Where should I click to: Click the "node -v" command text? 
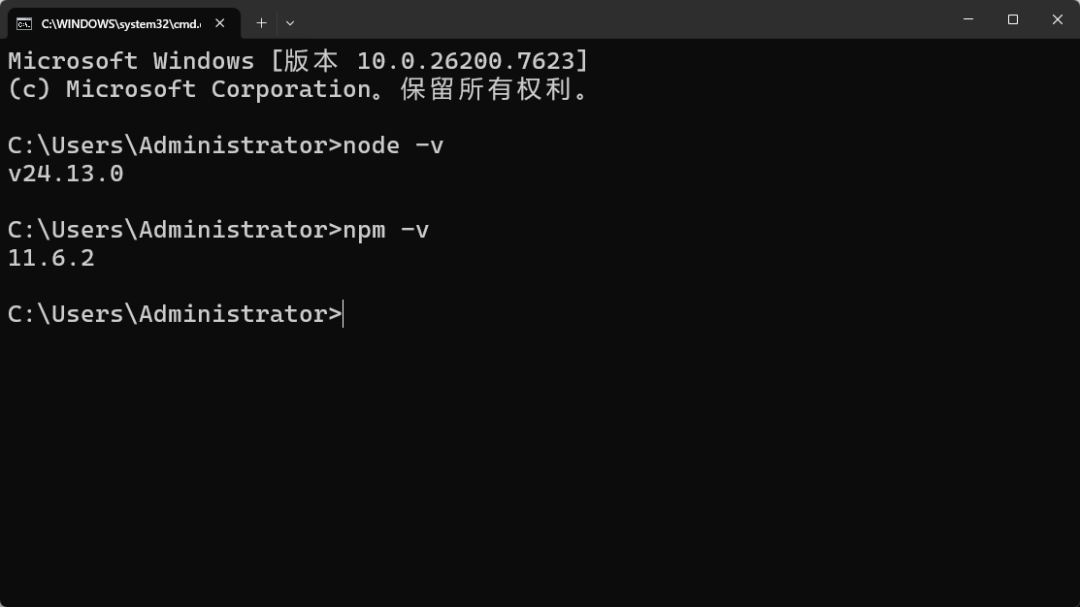(x=393, y=146)
